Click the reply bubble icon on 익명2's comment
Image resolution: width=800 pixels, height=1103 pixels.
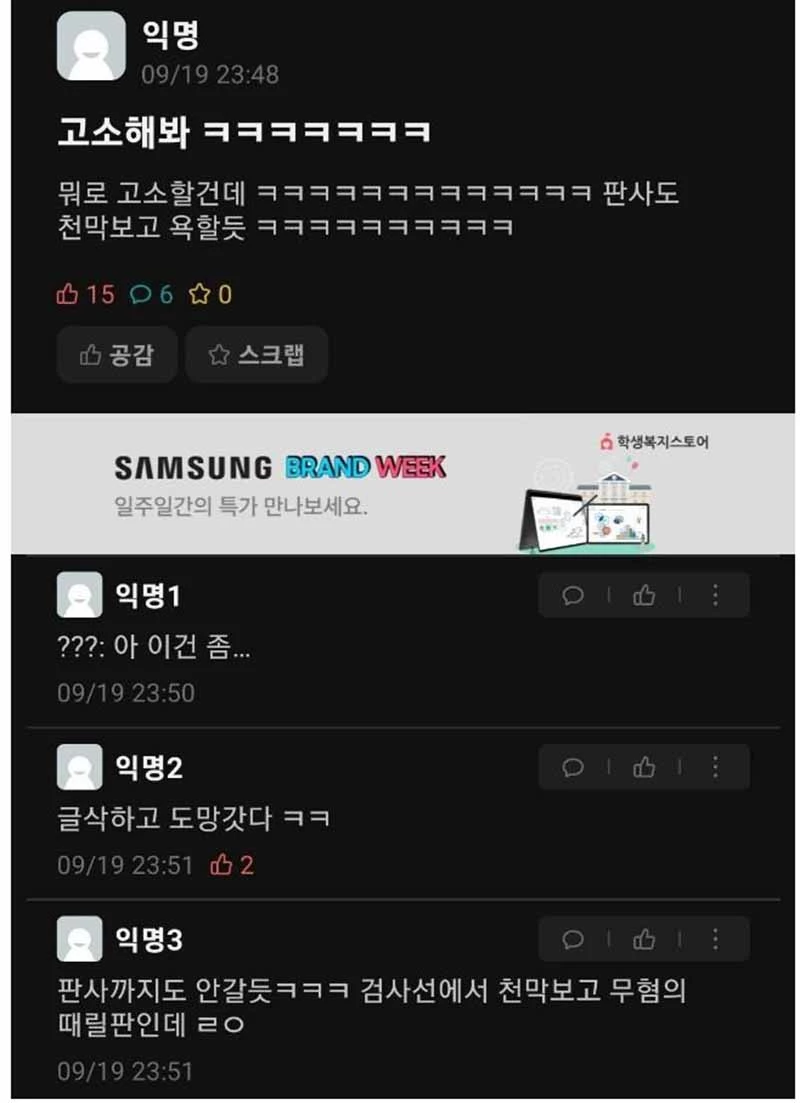point(573,767)
